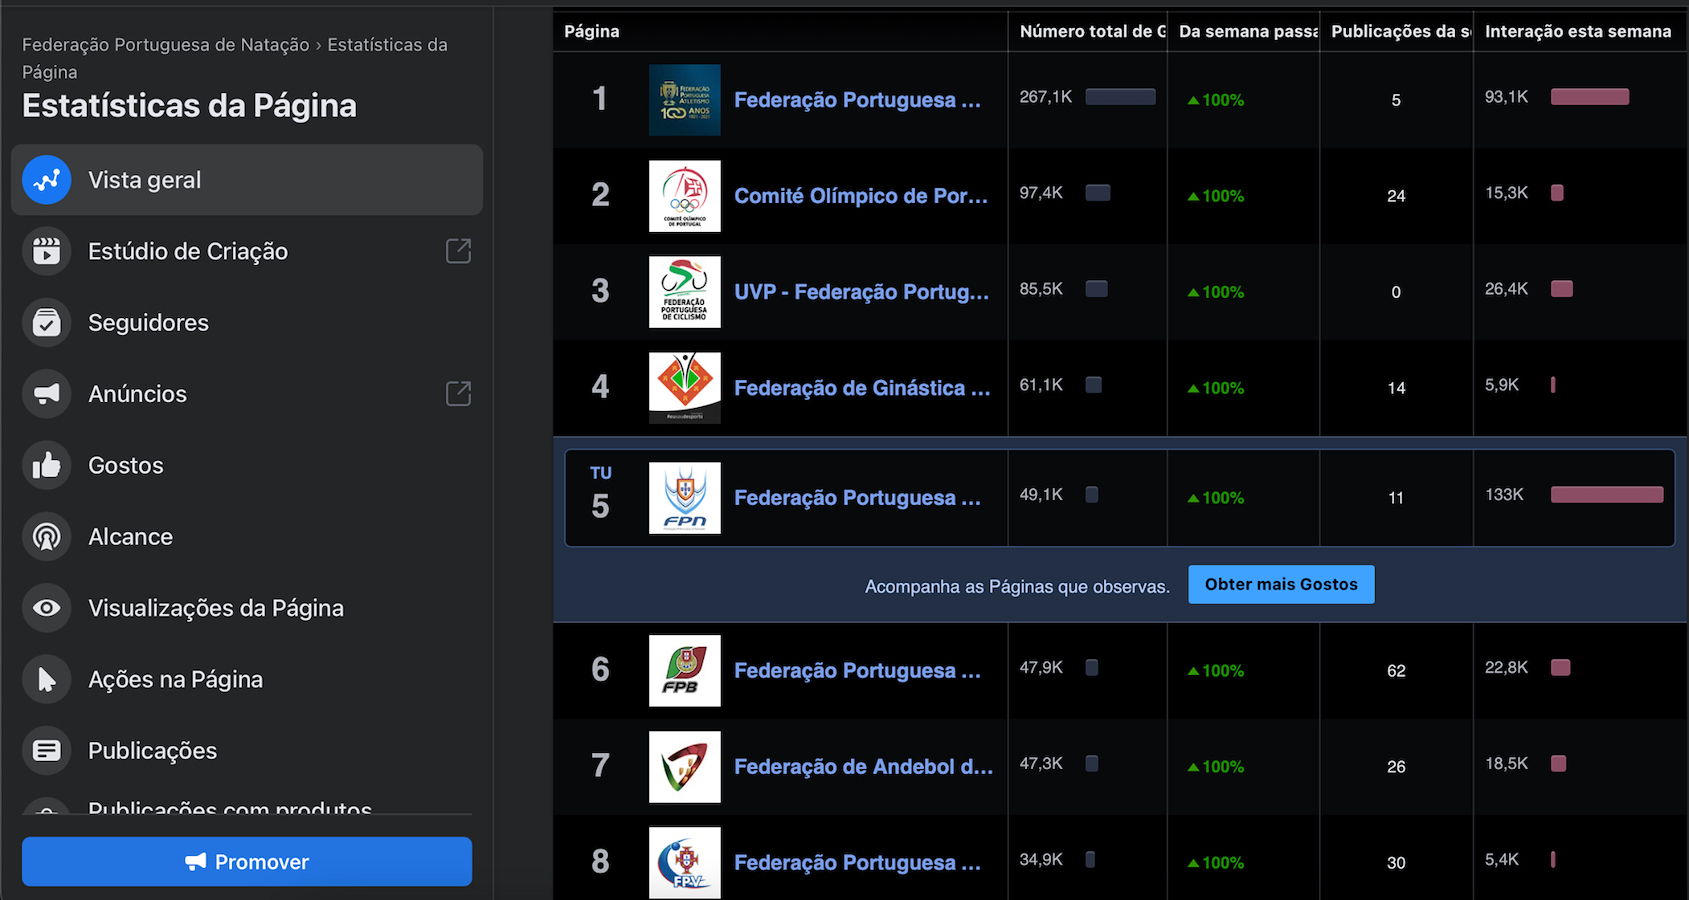Click the Ações na Página cursor icon
Image resolution: width=1689 pixels, height=900 pixels.
(x=46, y=680)
